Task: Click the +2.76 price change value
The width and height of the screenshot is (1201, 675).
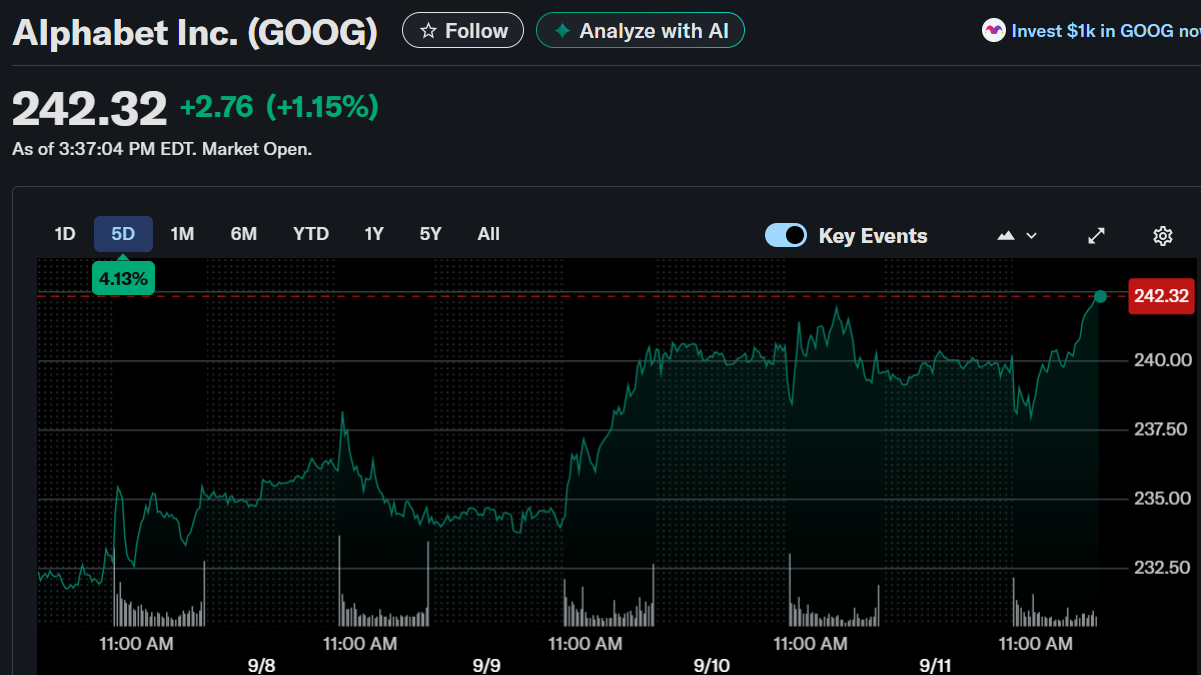Action: pos(216,106)
